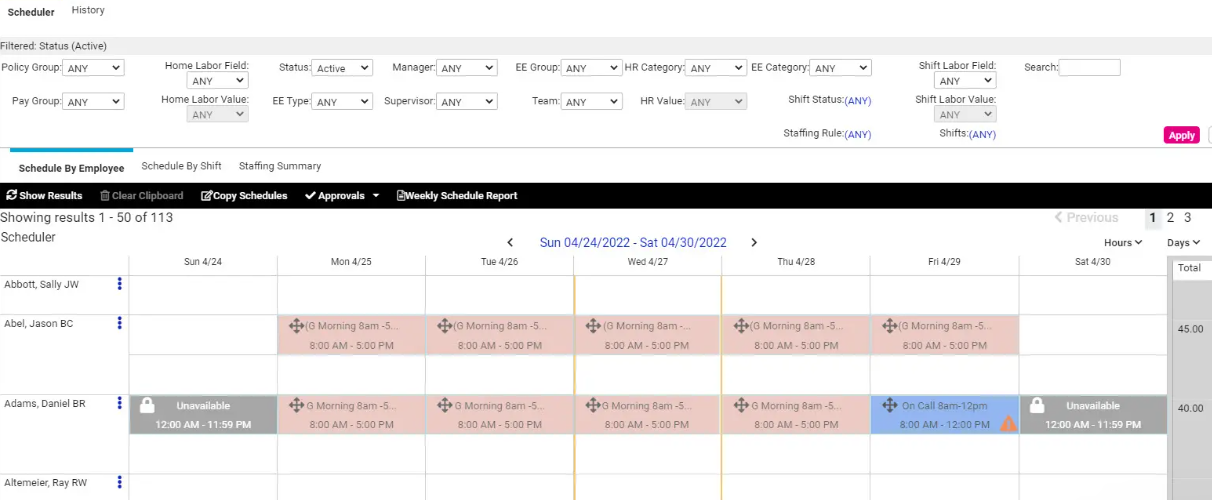The height and width of the screenshot is (500, 1212).
Task: Open three-dot menu for Abbott, Sally JW
Action: 120,284
